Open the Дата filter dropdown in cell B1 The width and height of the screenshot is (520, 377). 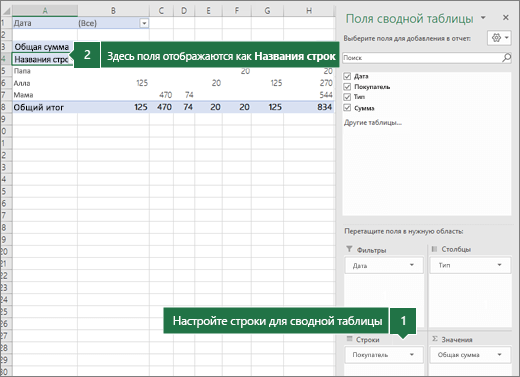144,23
